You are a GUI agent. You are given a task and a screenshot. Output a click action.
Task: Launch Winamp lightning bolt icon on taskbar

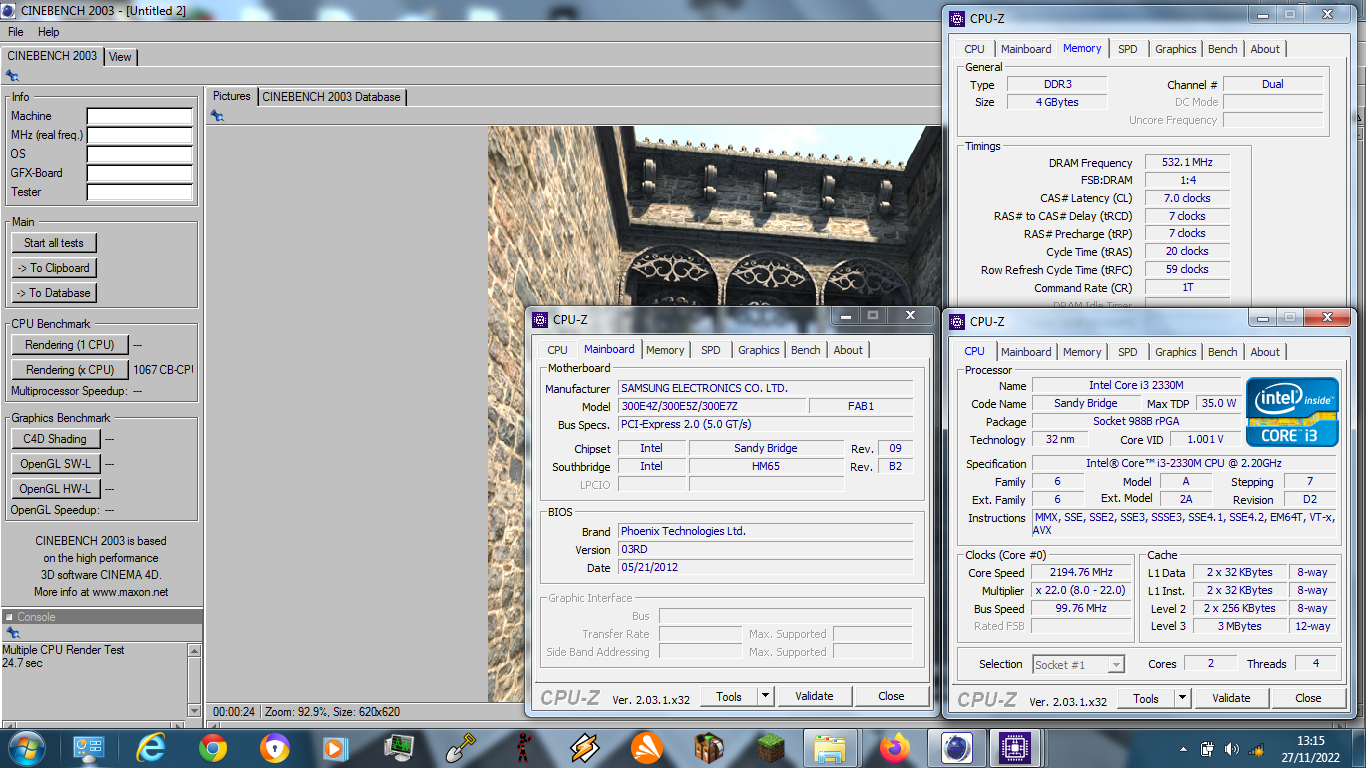[584, 748]
